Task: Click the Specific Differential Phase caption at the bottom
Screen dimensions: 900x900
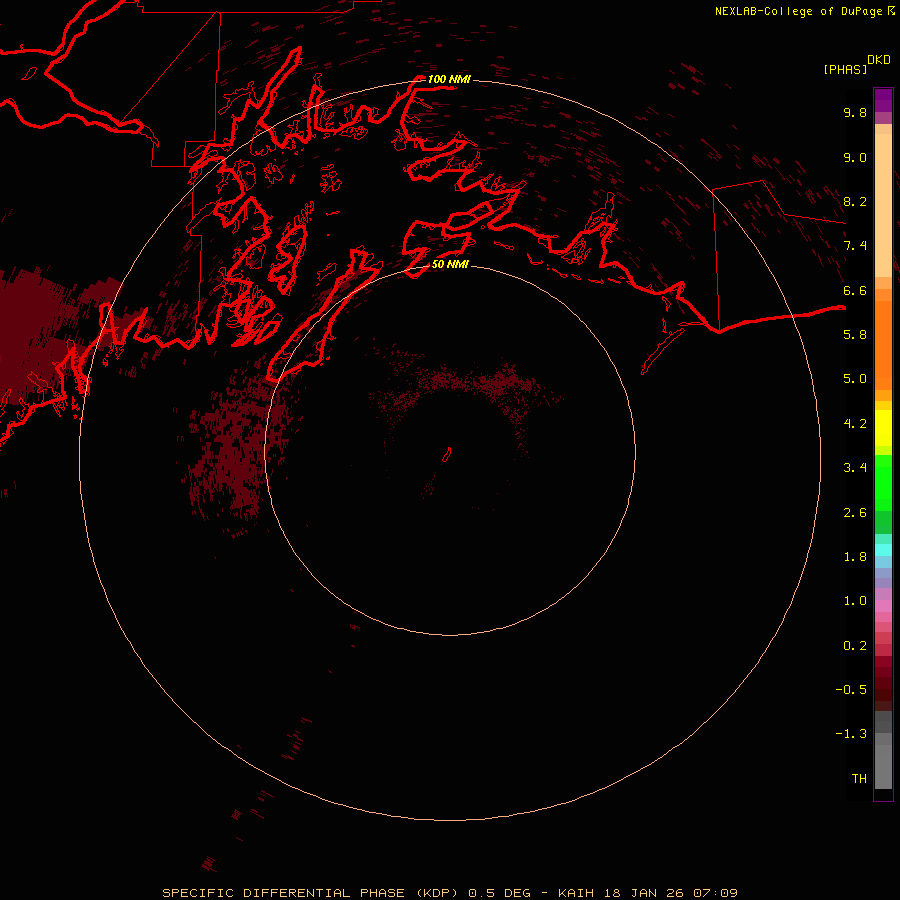Action: point(449,893)
